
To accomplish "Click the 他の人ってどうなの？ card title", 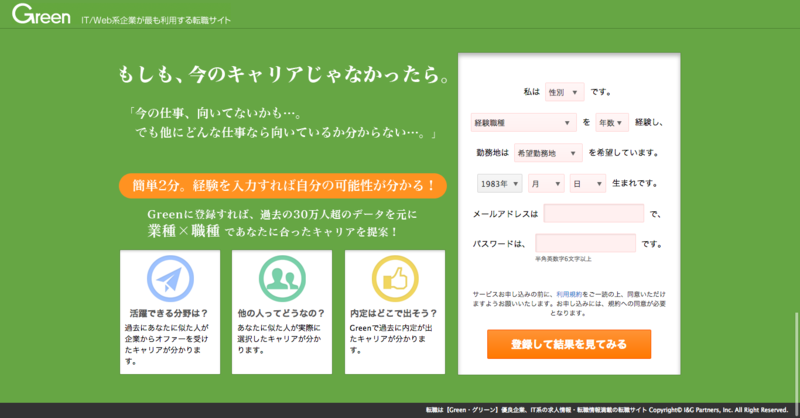I will (x=281, y=313).
